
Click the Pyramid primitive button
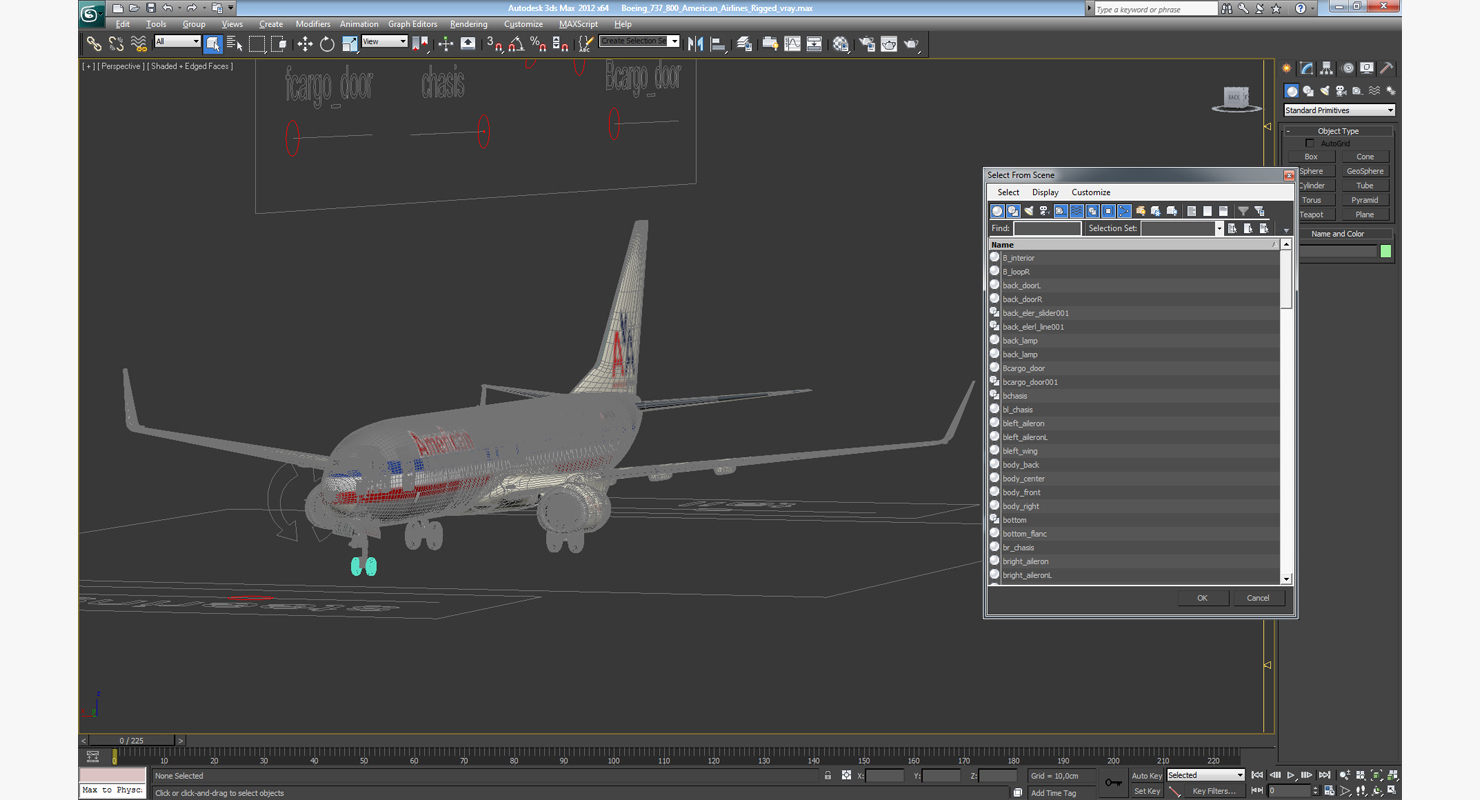pos(1365,200)
